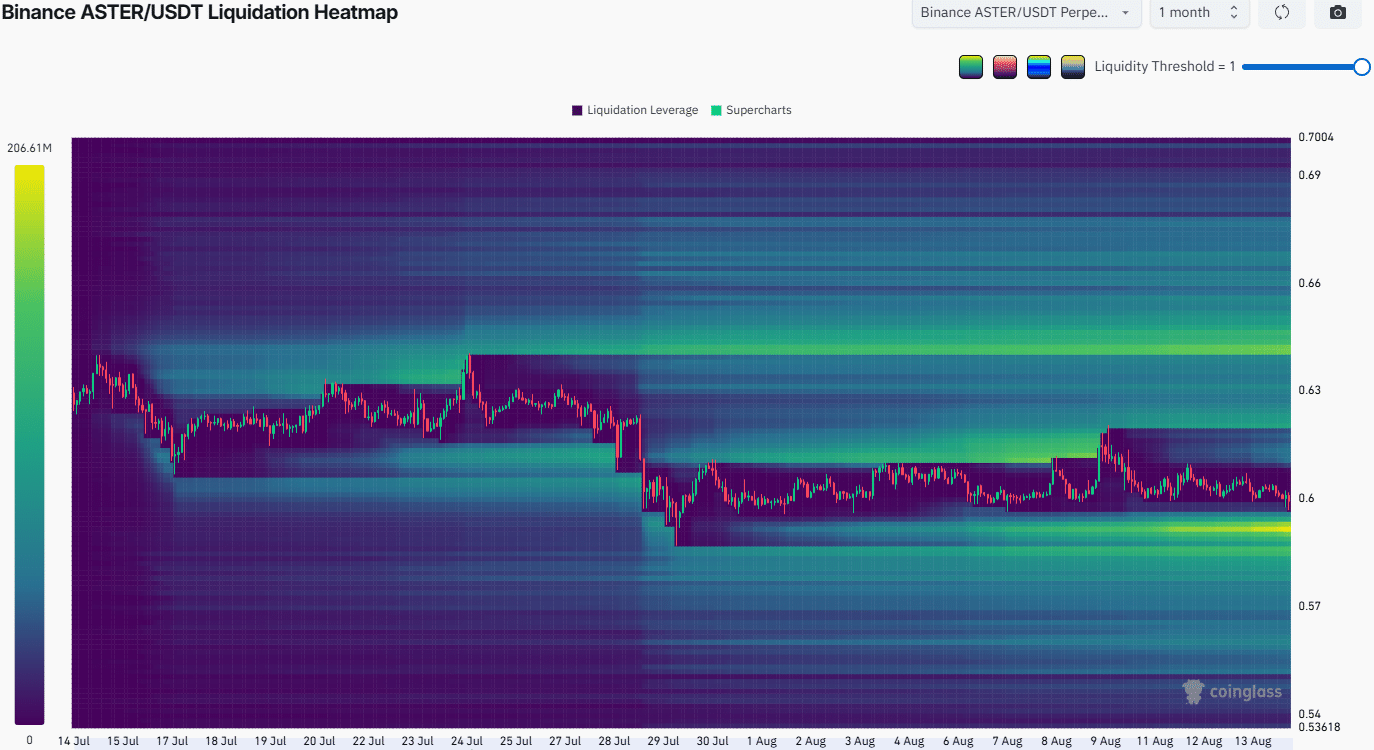
Task: Open the Binance ASTER/USDT Perpetual pair dropdown
Action: (x=1026, y=13)
